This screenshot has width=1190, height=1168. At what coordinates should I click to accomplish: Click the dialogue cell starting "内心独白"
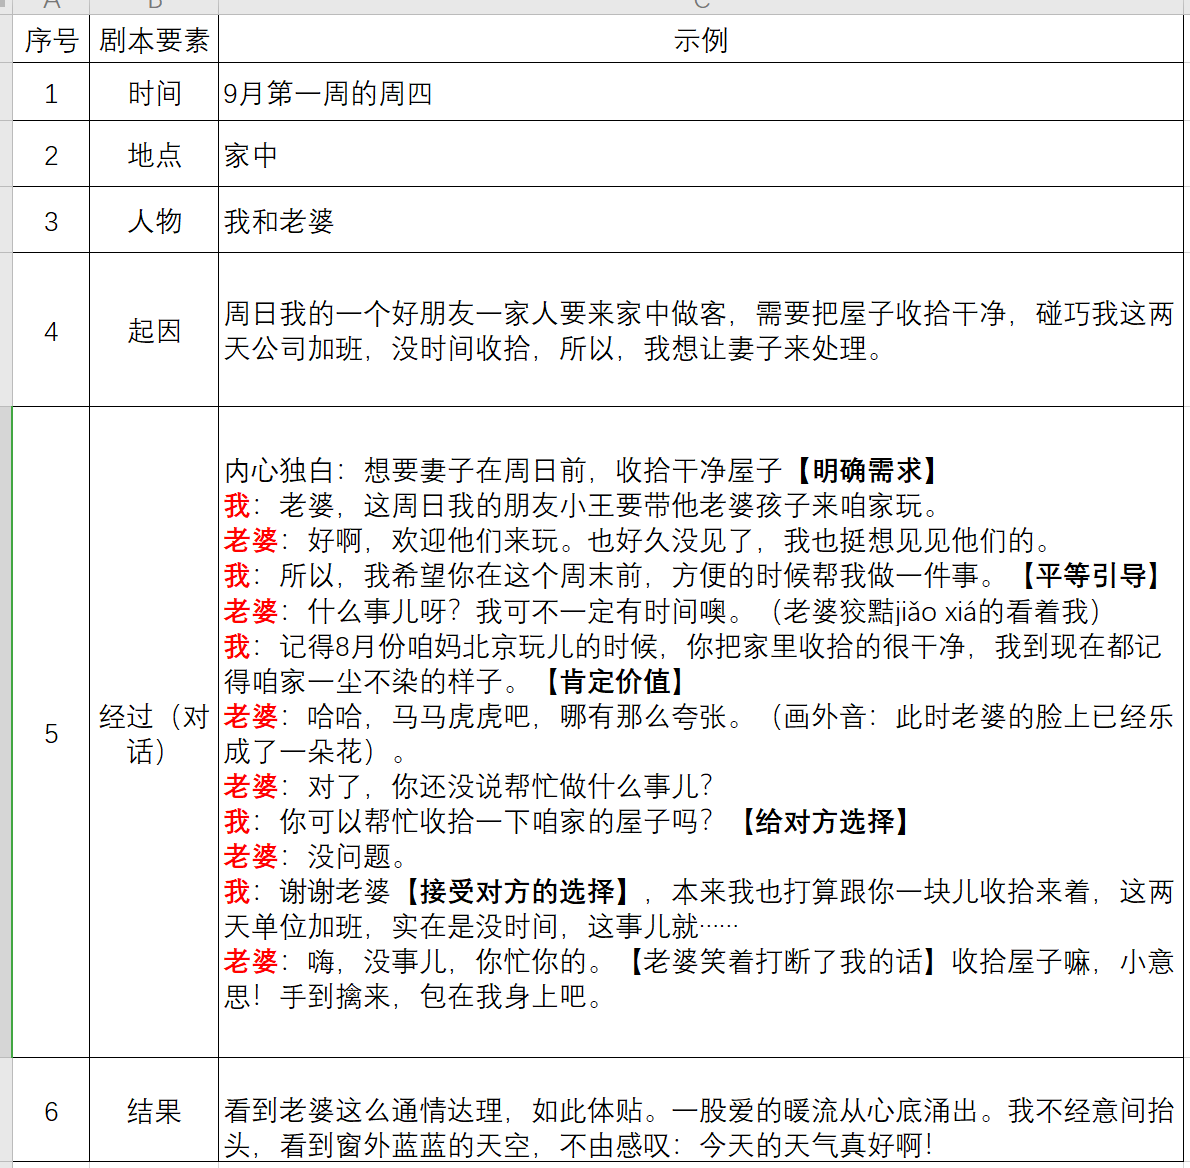coord(700,732)
